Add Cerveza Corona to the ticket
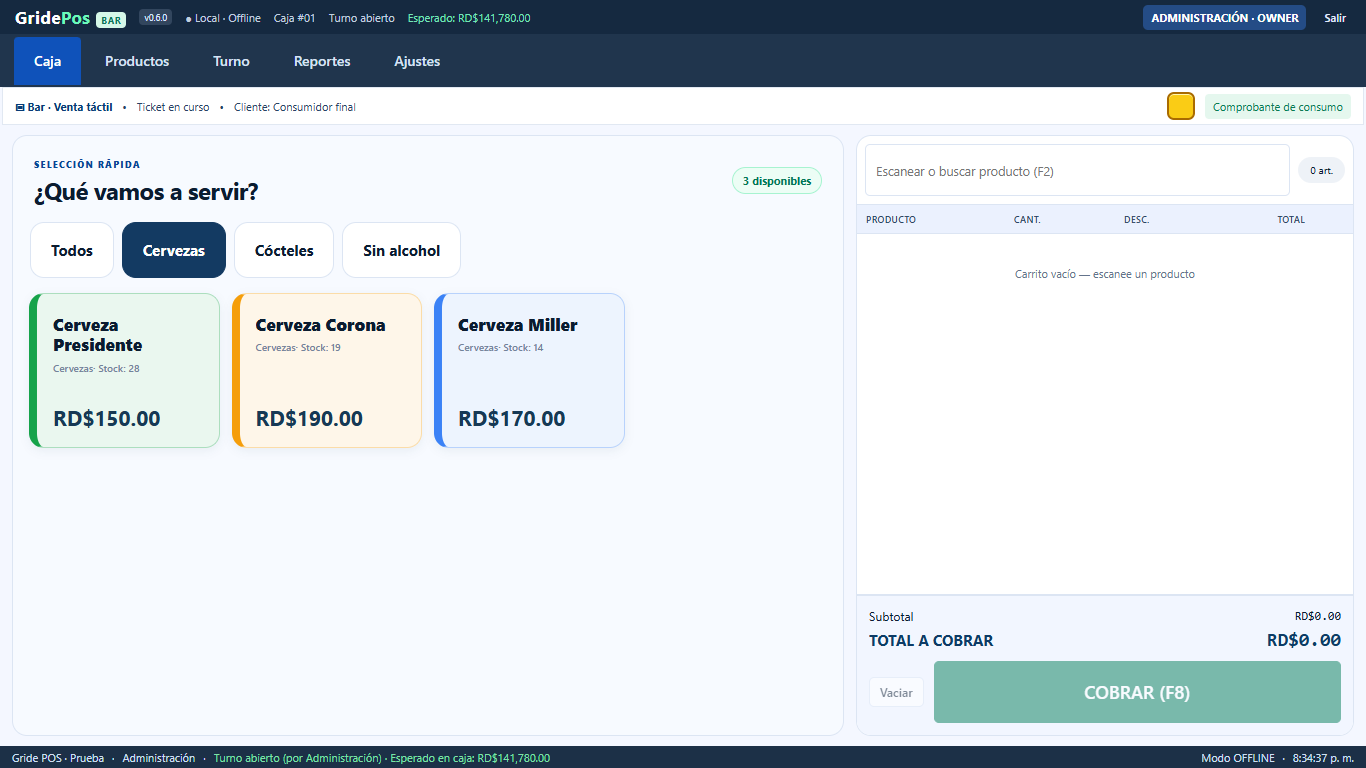Image resolution: width=1366 pixels, height=768 pixels. (x=327, y=370)
